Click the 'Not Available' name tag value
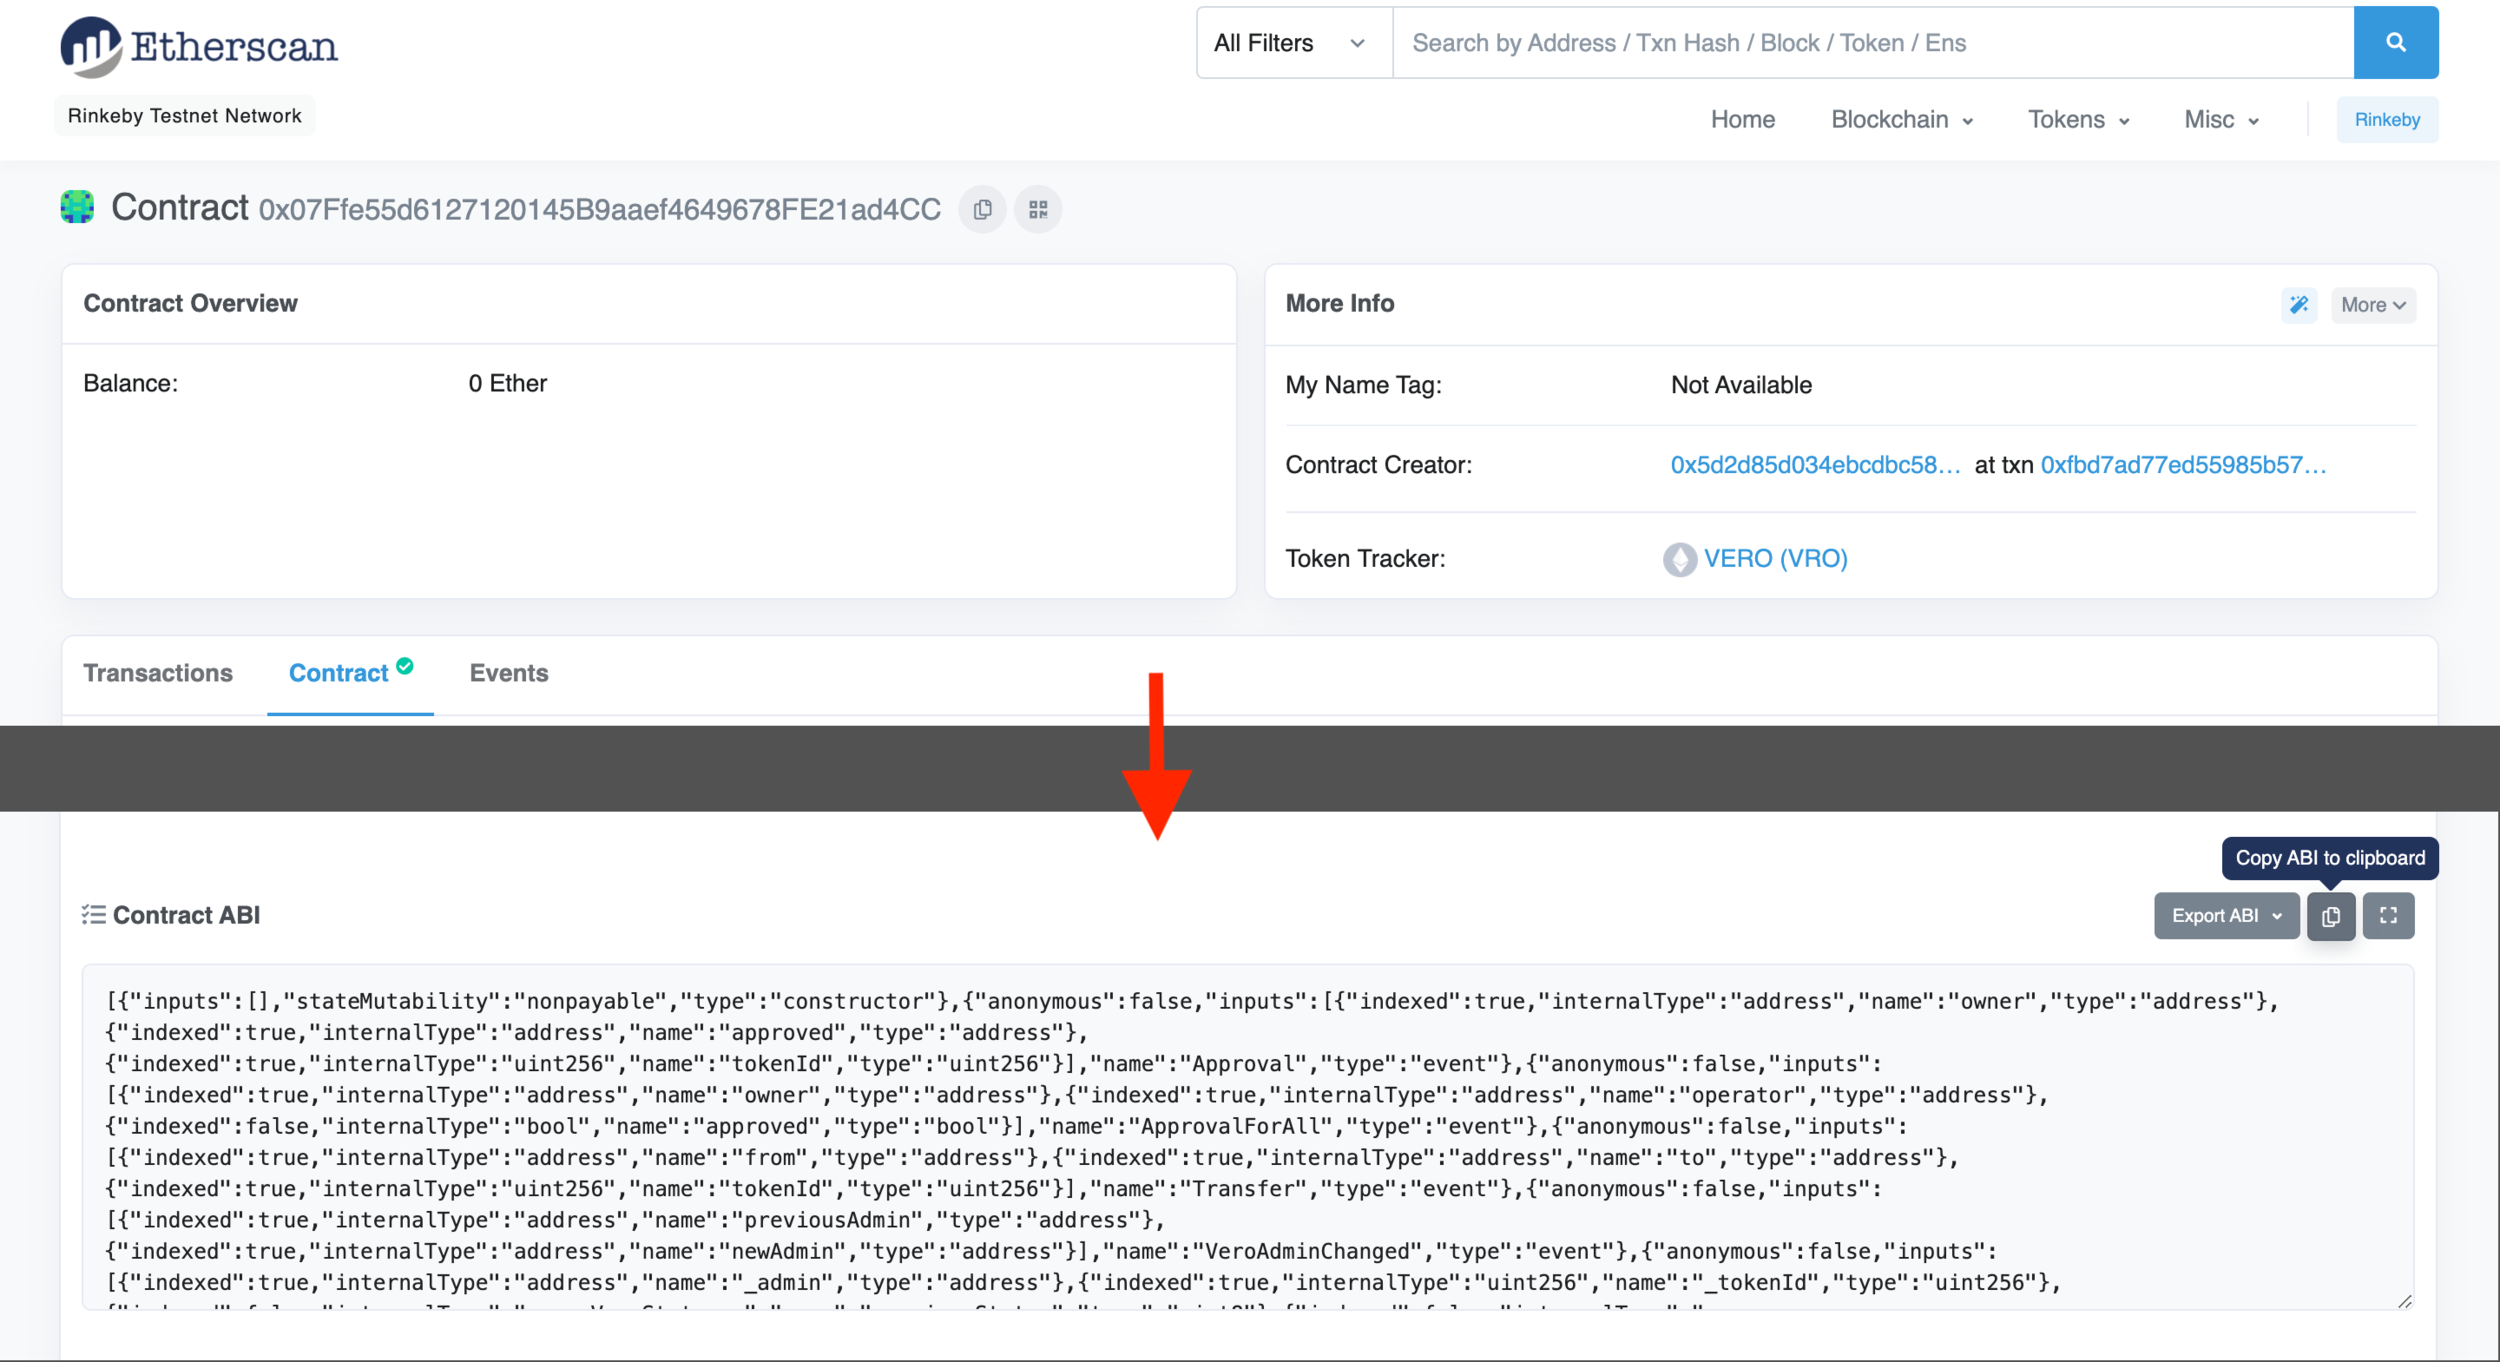Image resolution: width=2500 pixels, height=1362 pixels. point(1741,385)
